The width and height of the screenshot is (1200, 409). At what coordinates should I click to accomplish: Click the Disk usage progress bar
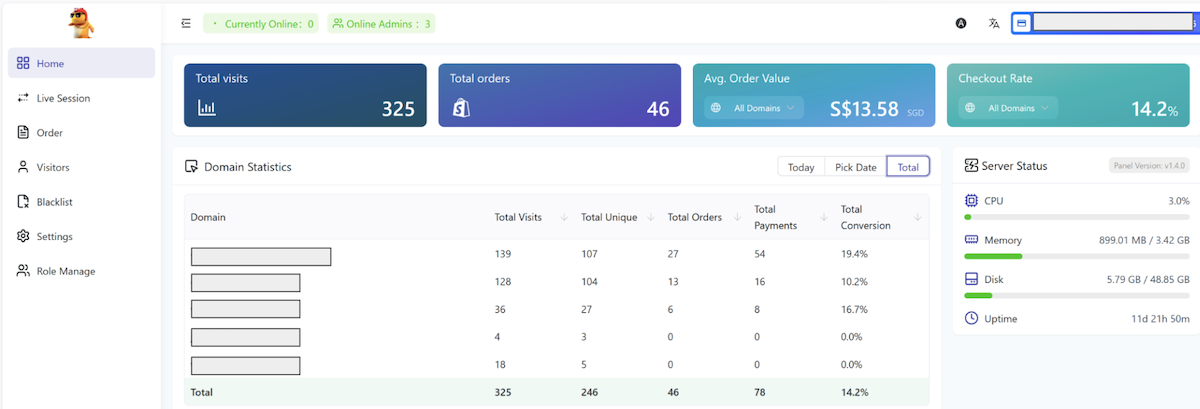click(1077, 295)
